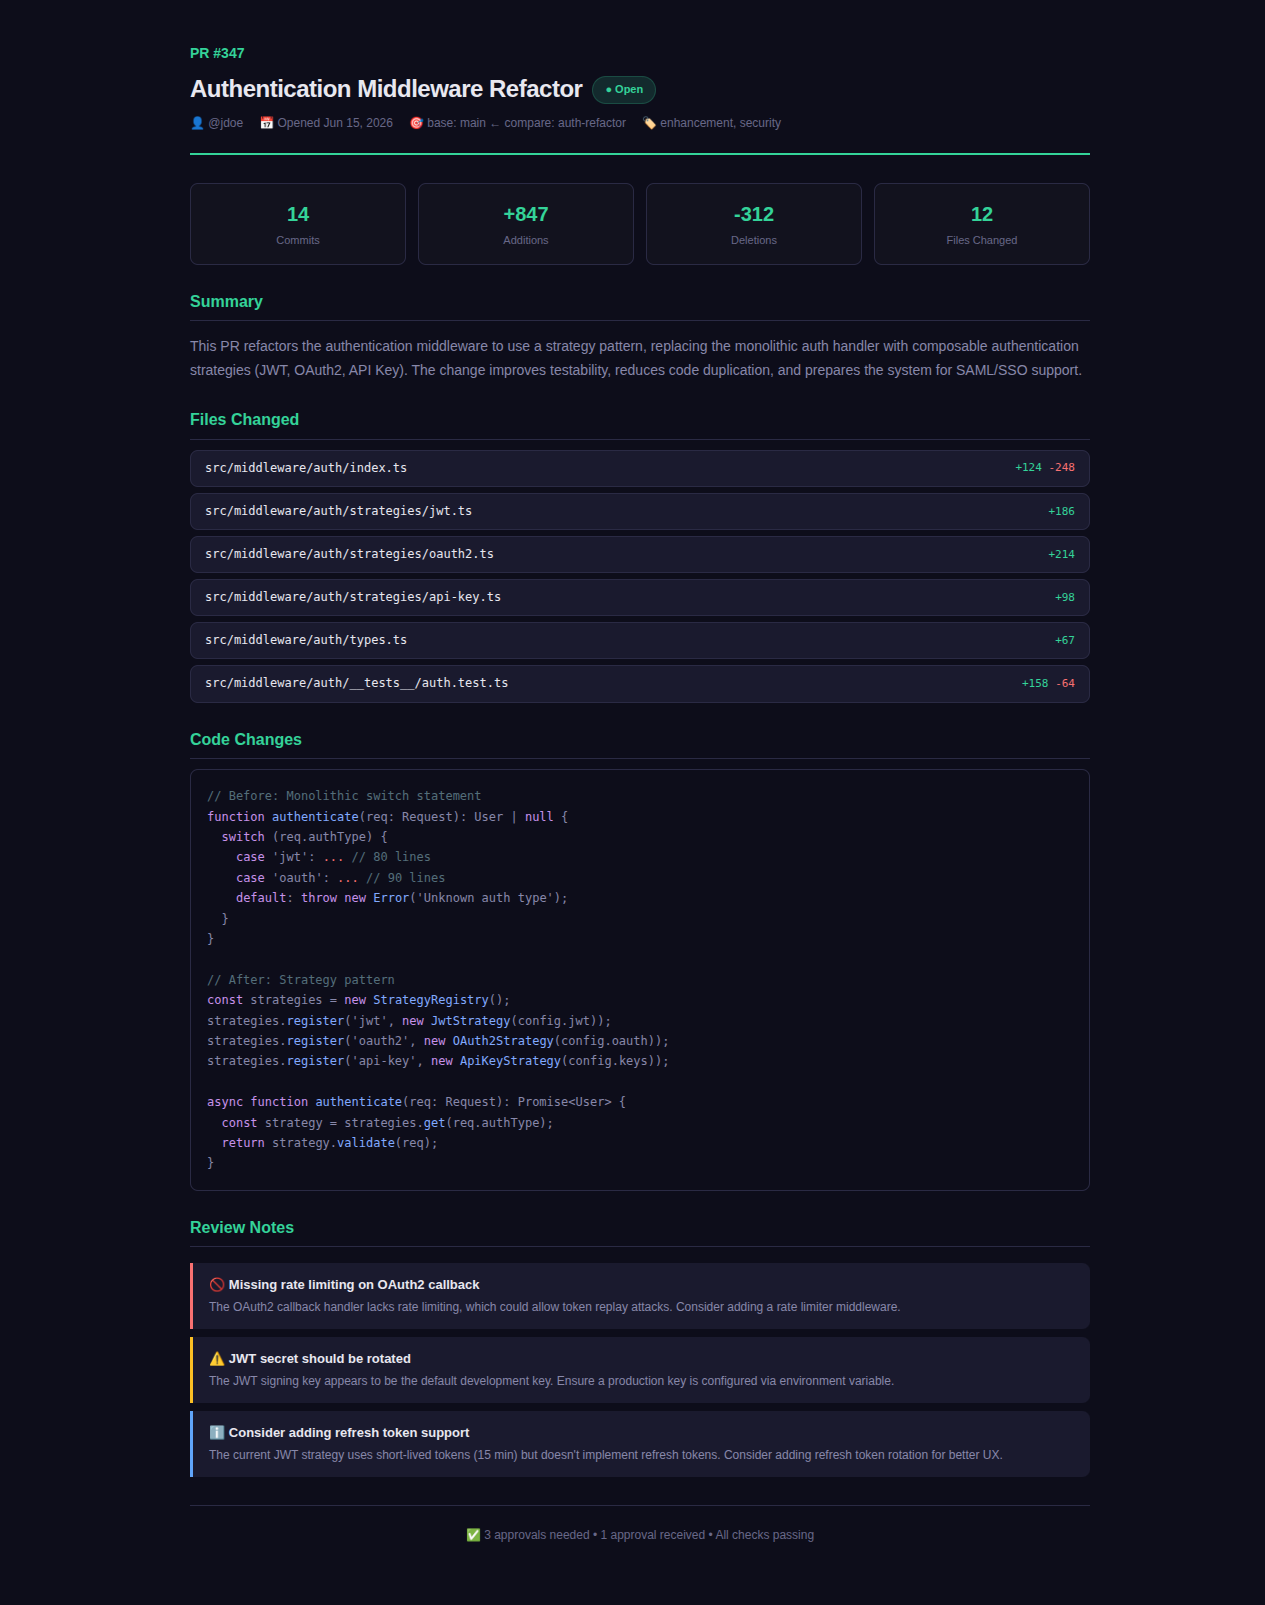Viewport: 1265px width, 1605px height.
Task: Click the Open status badge
Action: pos(624,90)
